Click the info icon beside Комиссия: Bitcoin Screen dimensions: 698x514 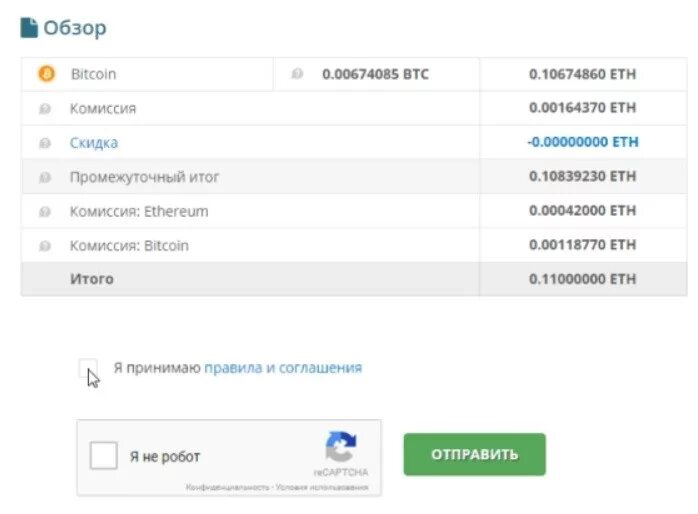45,246
